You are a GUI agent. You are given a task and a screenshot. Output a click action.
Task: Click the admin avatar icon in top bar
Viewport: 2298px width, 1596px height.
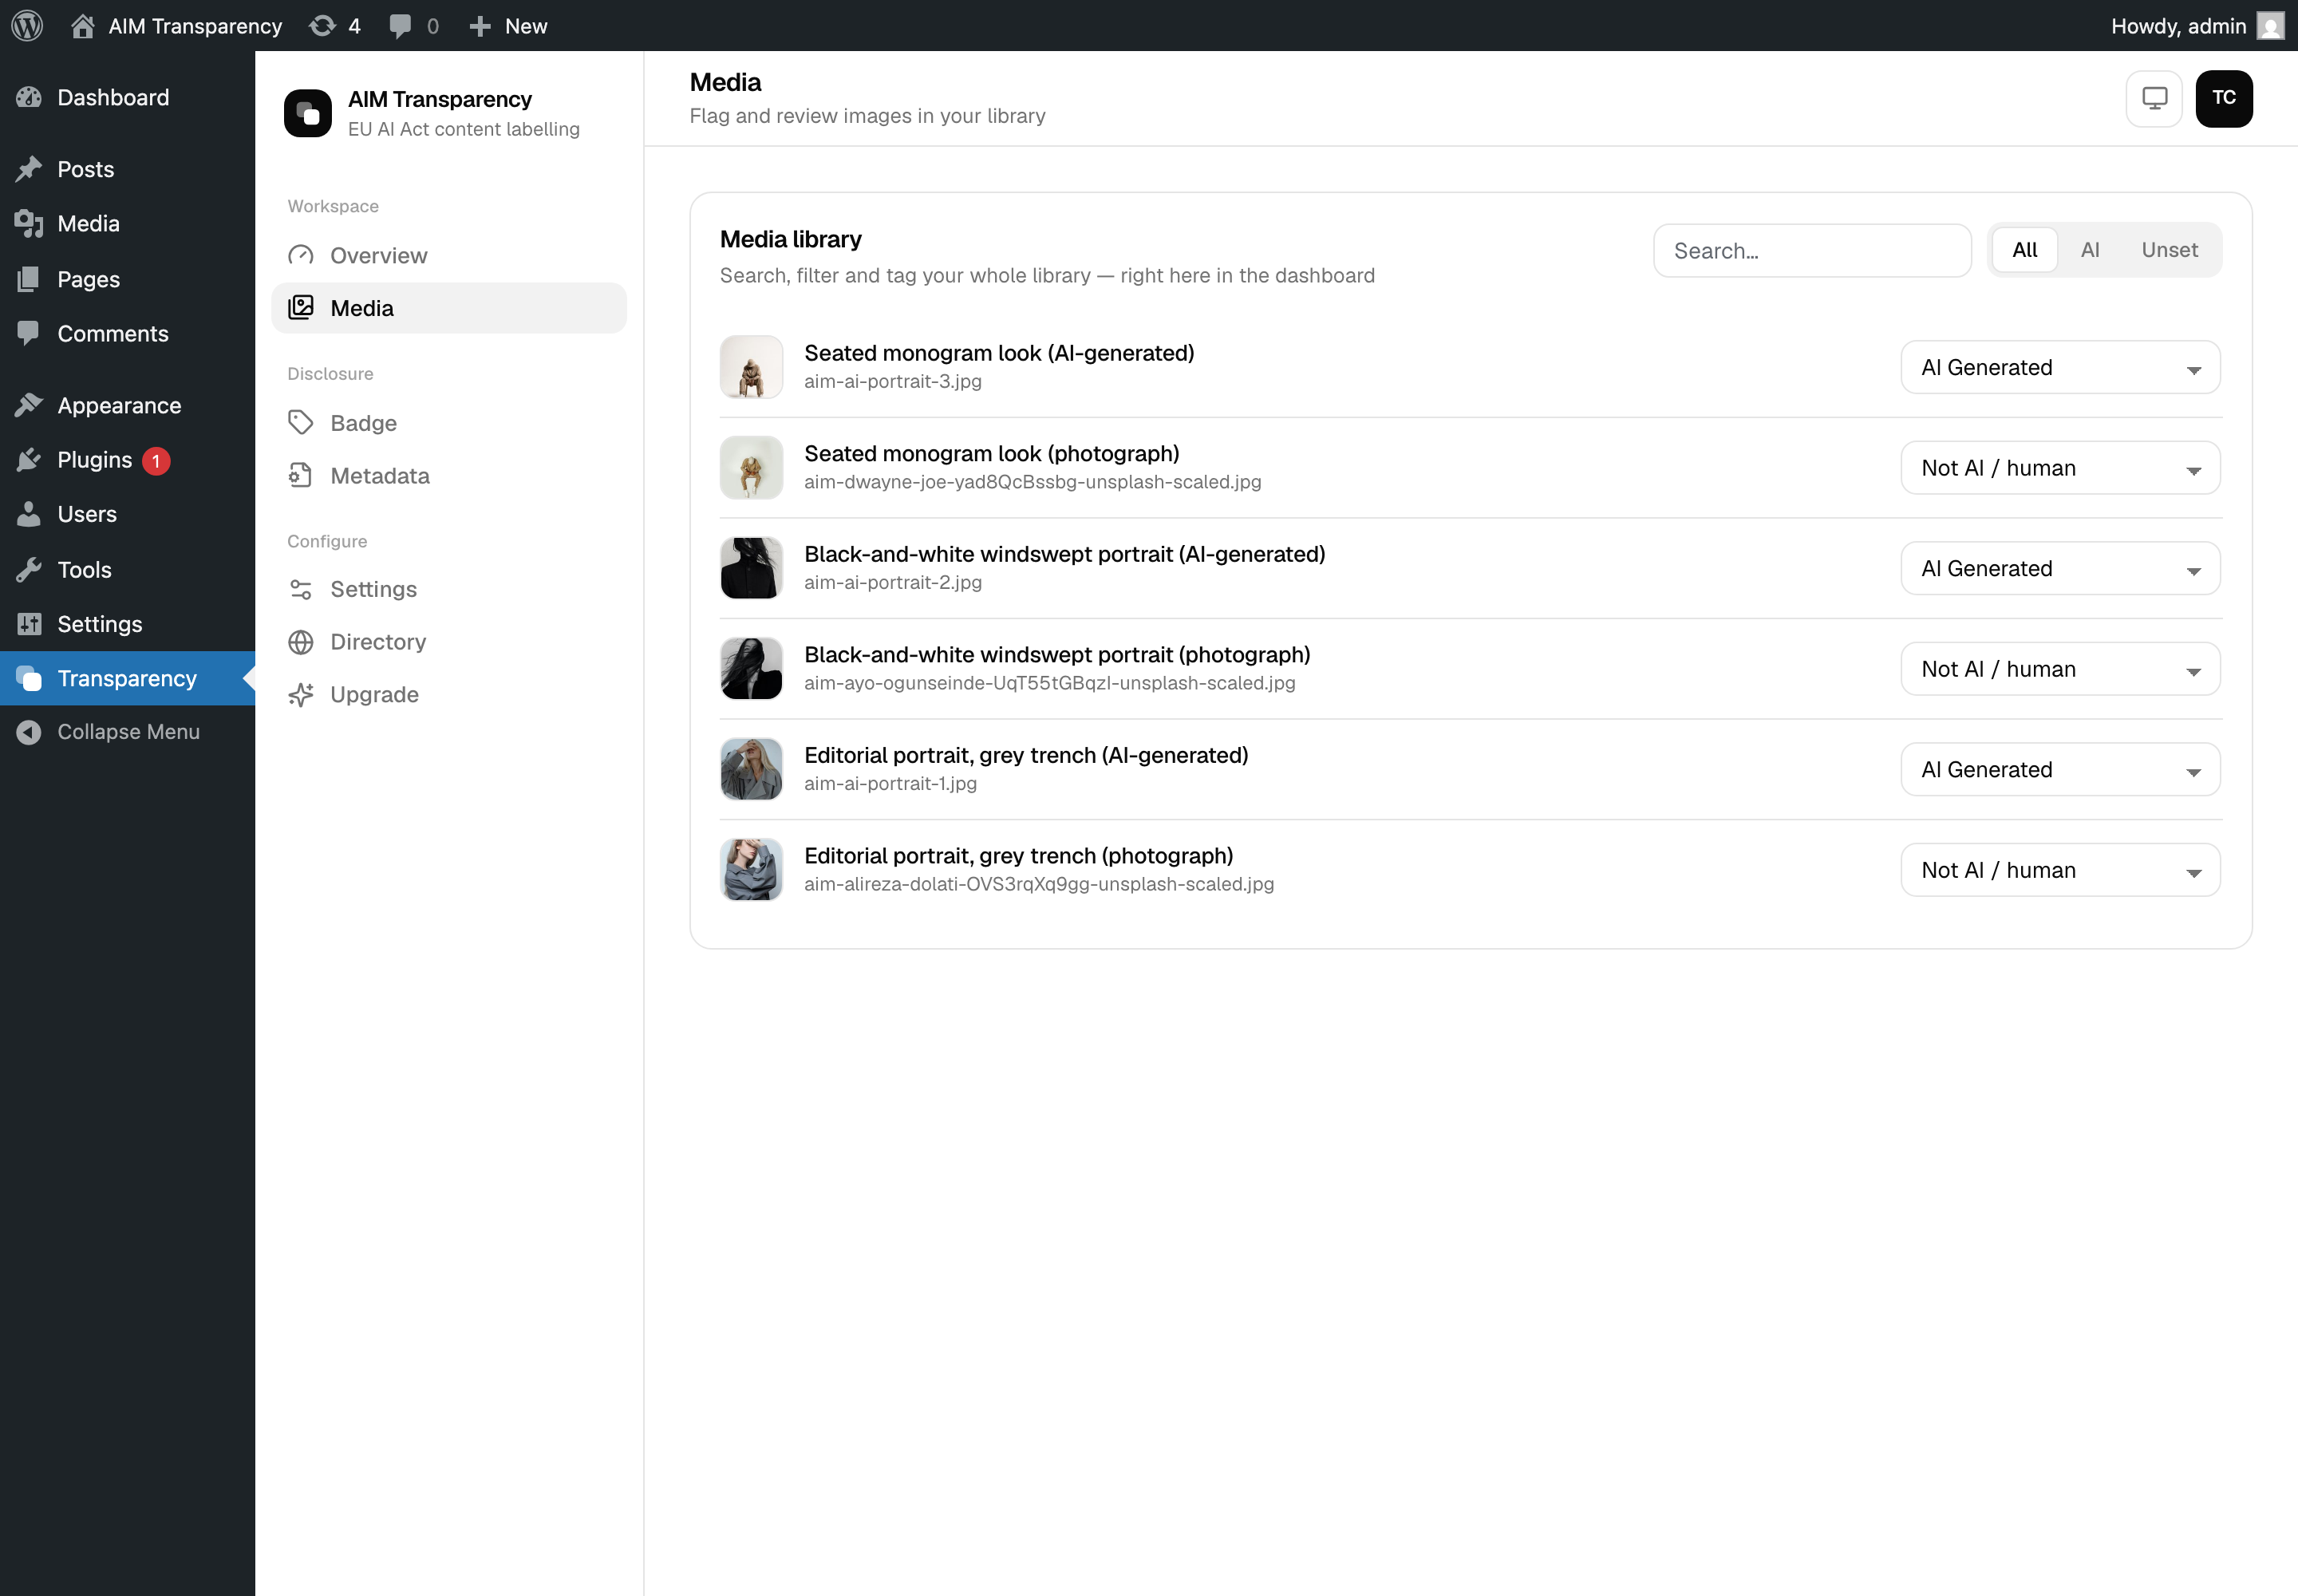tap(2270, 25)
